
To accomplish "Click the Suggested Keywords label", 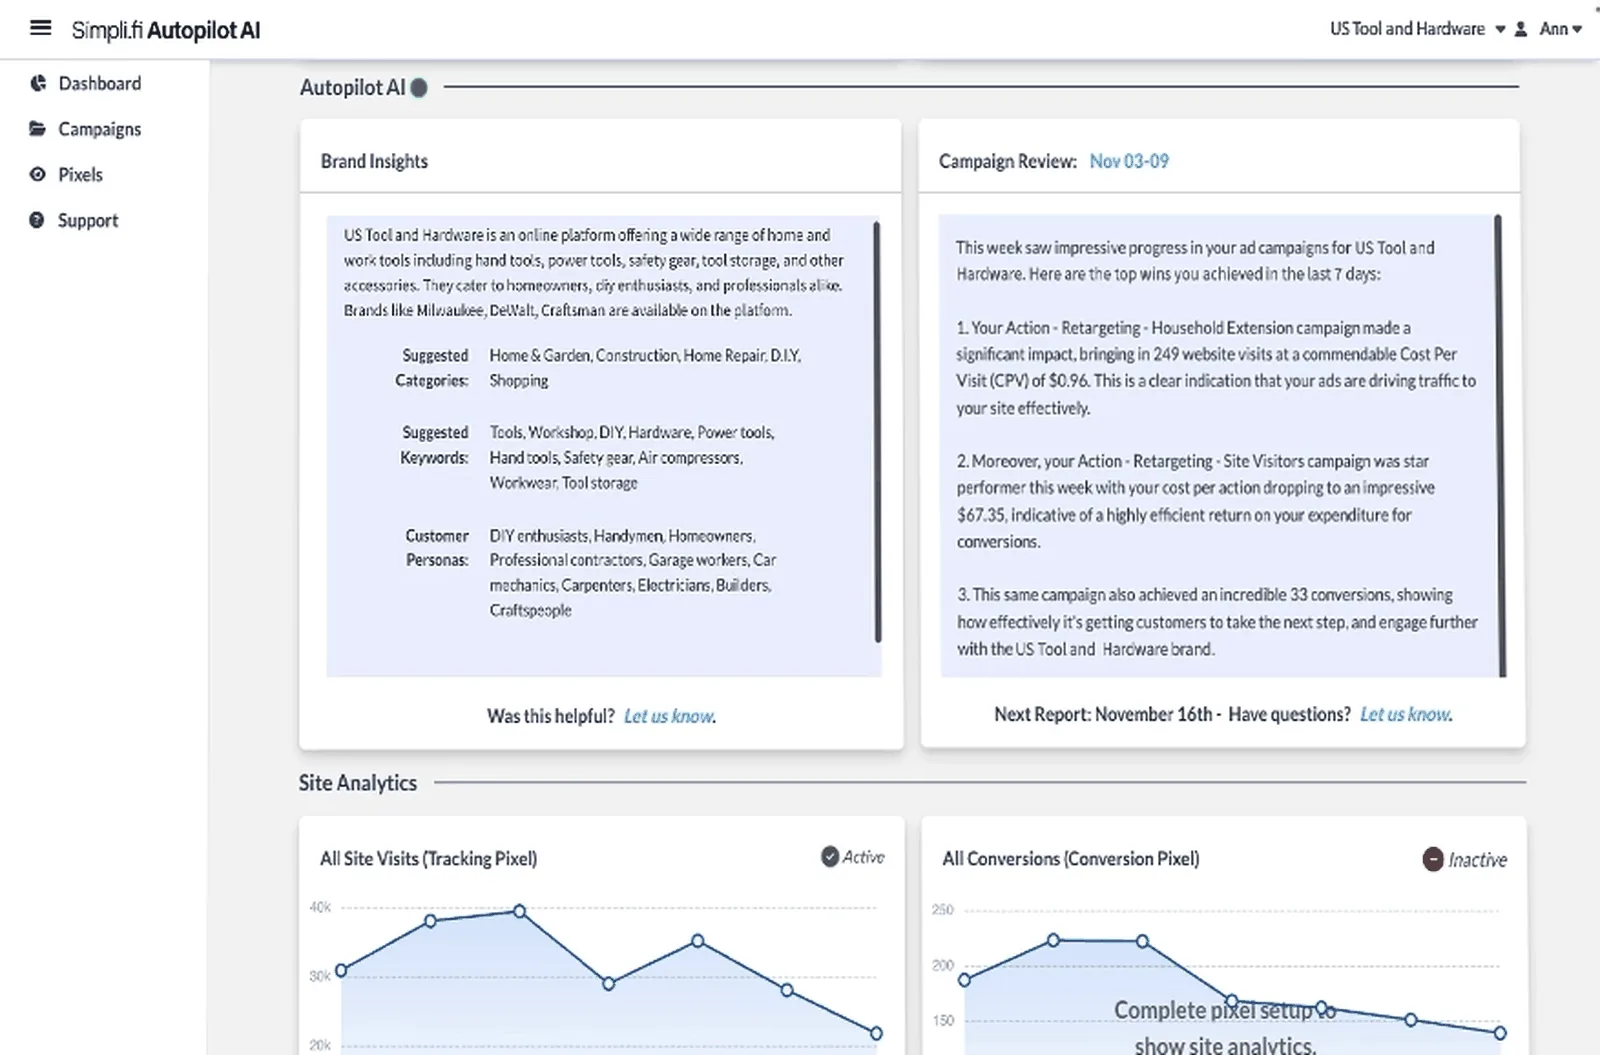I will coord(434,445).
